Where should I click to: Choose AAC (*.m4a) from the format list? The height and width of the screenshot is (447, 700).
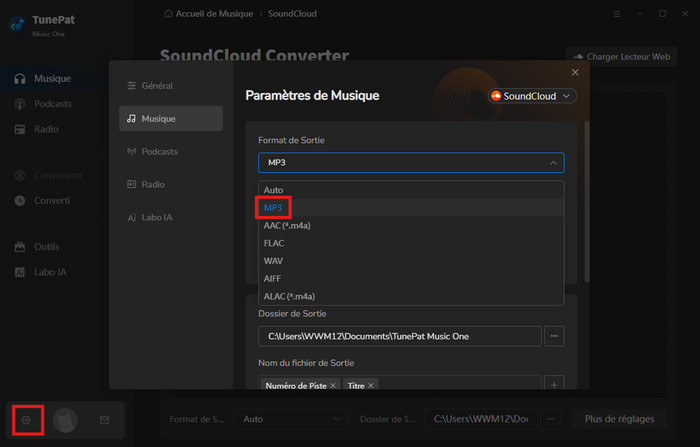click(x=411, y=226)
